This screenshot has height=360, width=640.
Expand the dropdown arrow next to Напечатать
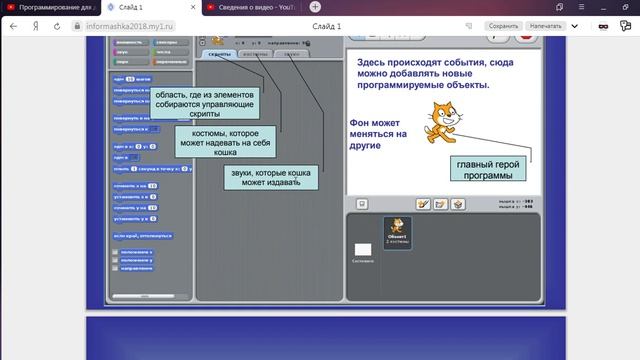coord(574,26)
